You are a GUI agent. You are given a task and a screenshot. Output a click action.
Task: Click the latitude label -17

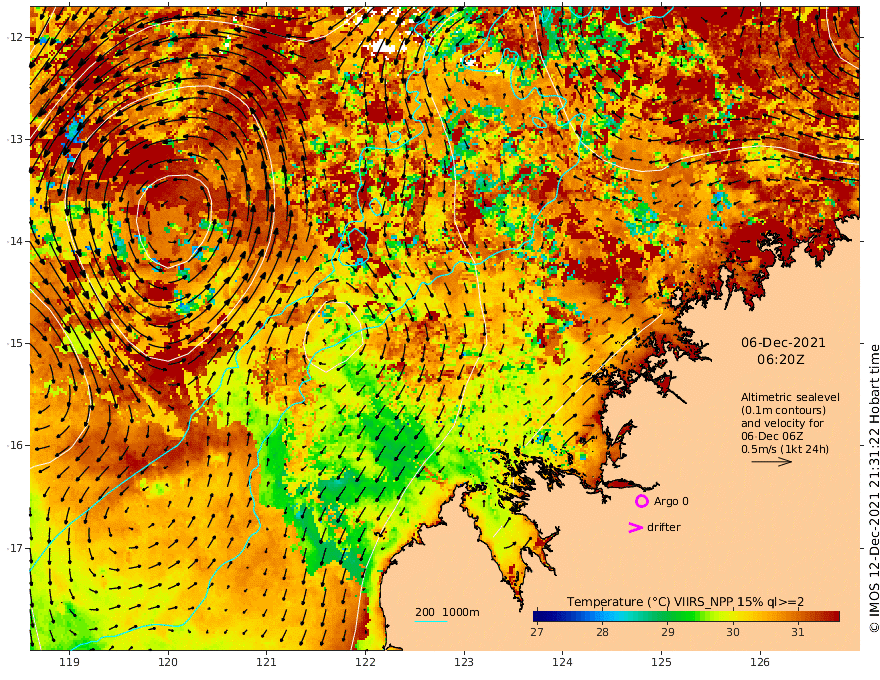coord(16,548)
